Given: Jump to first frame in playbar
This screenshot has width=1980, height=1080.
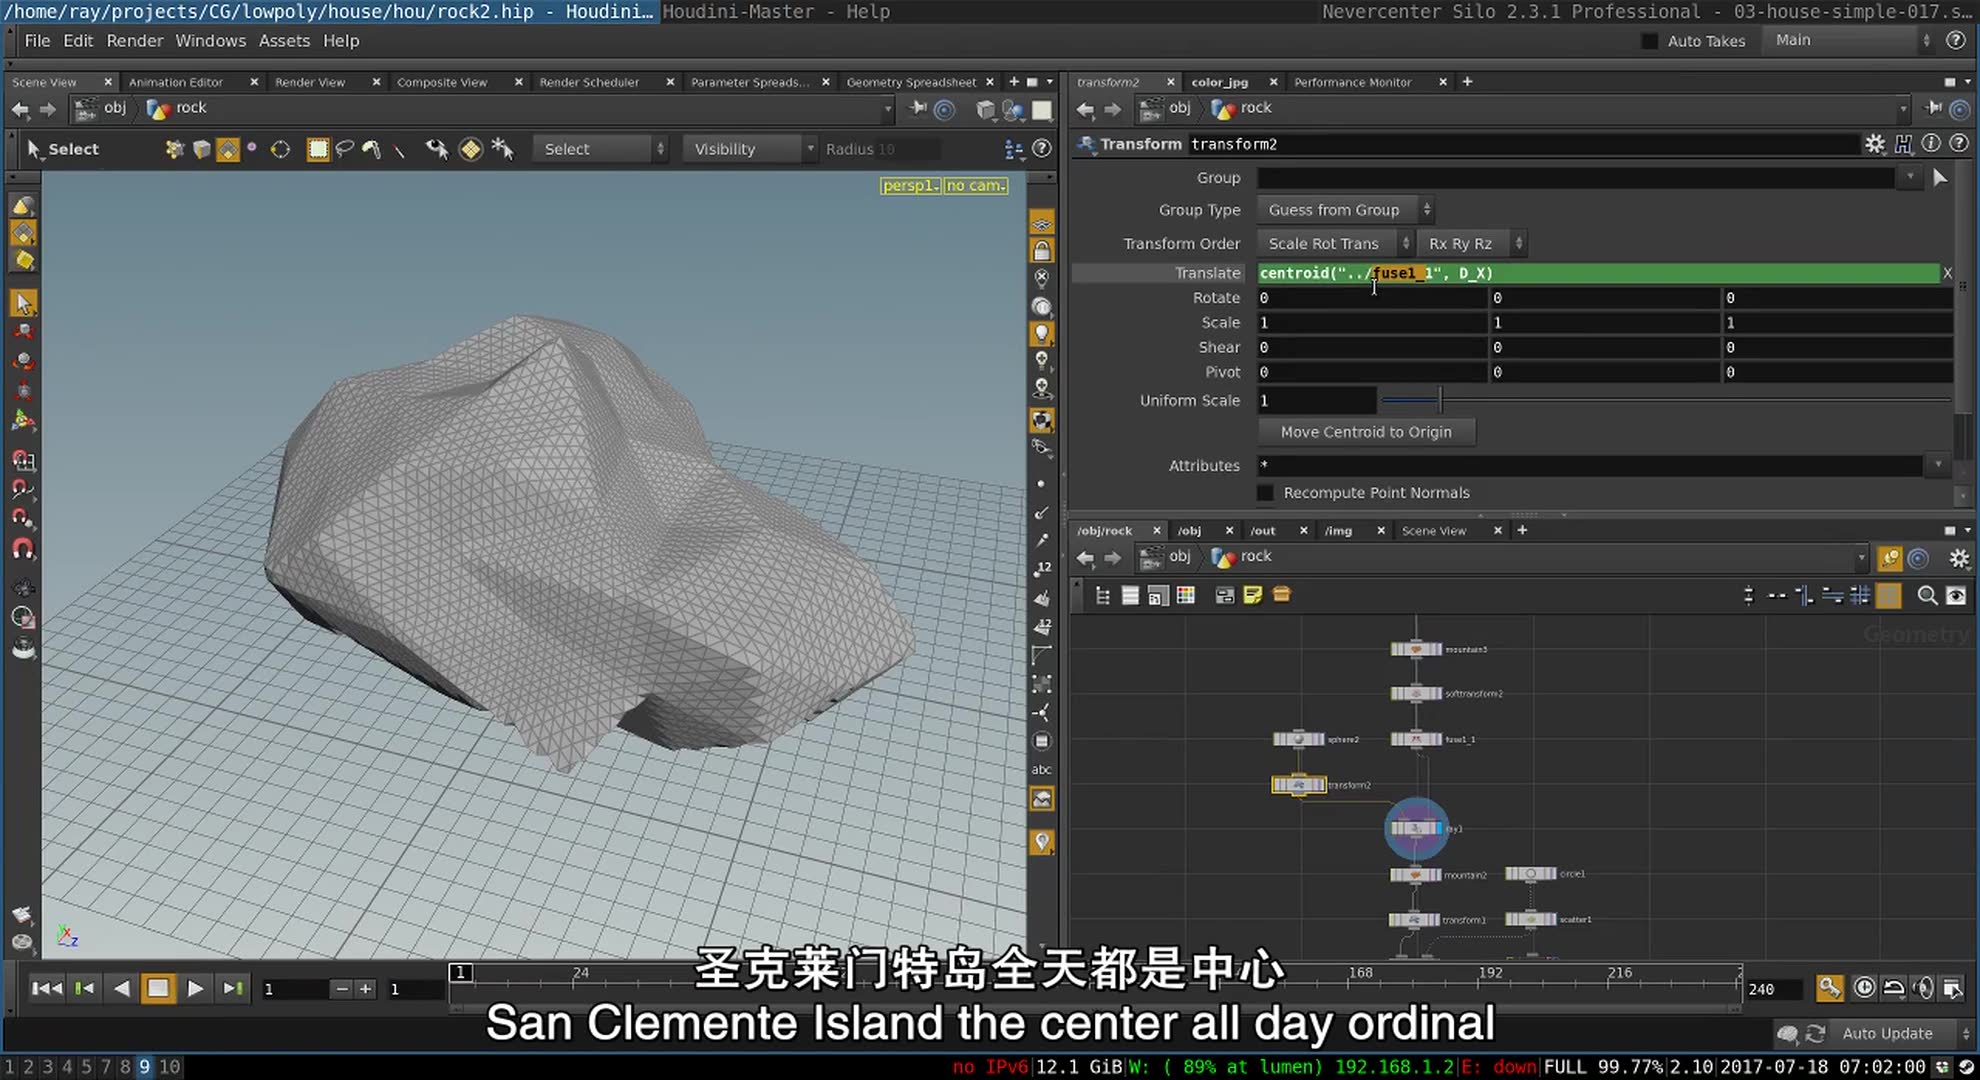Looking at the screenshot, I should point(46,989).
